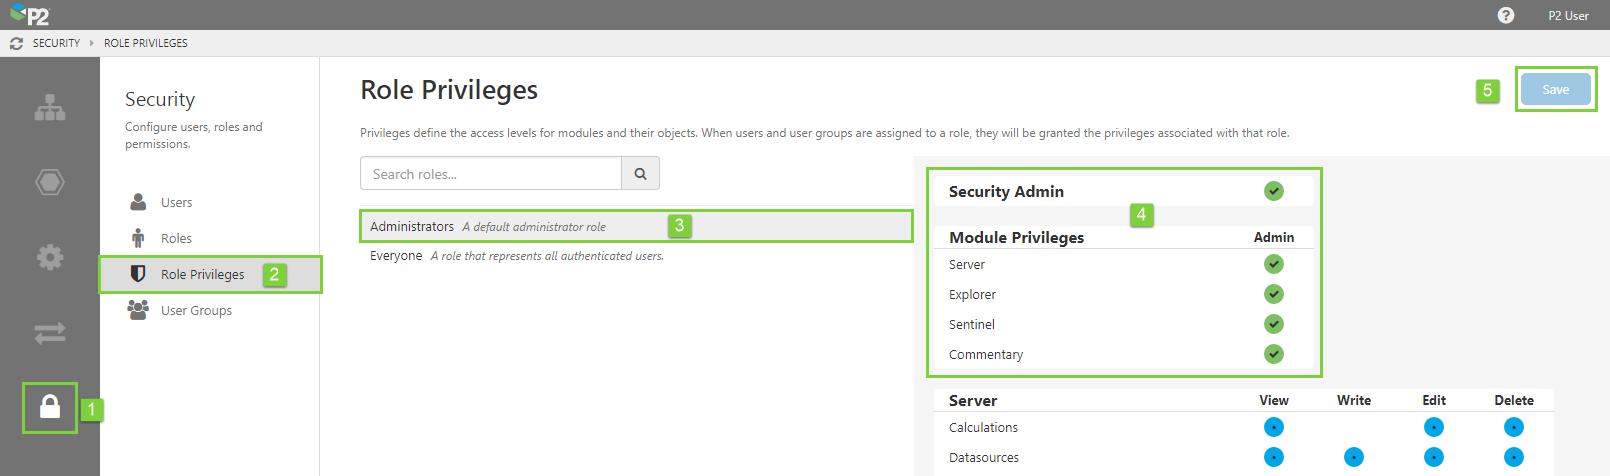Click the Save button
Screen dimensions: 1610x476
[x=1555, y=89]
